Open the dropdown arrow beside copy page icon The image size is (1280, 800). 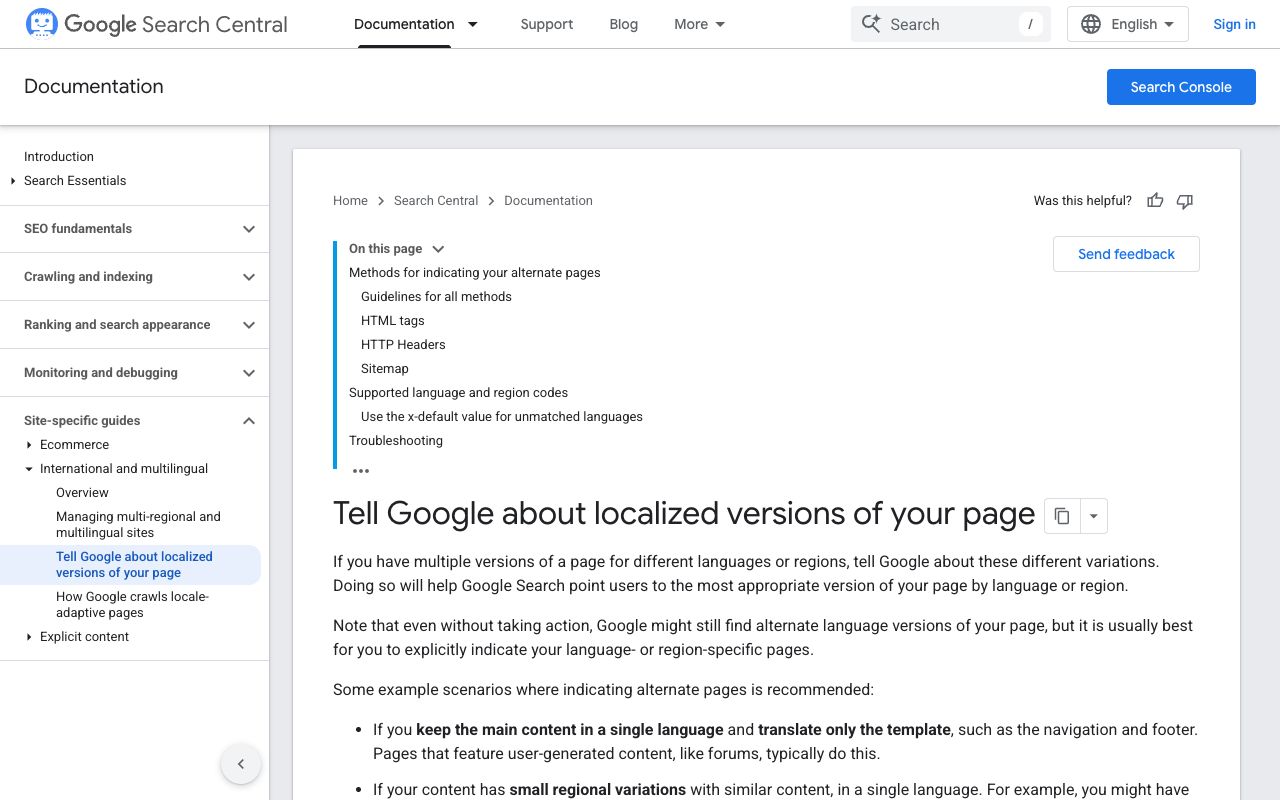pos(1093,516)
